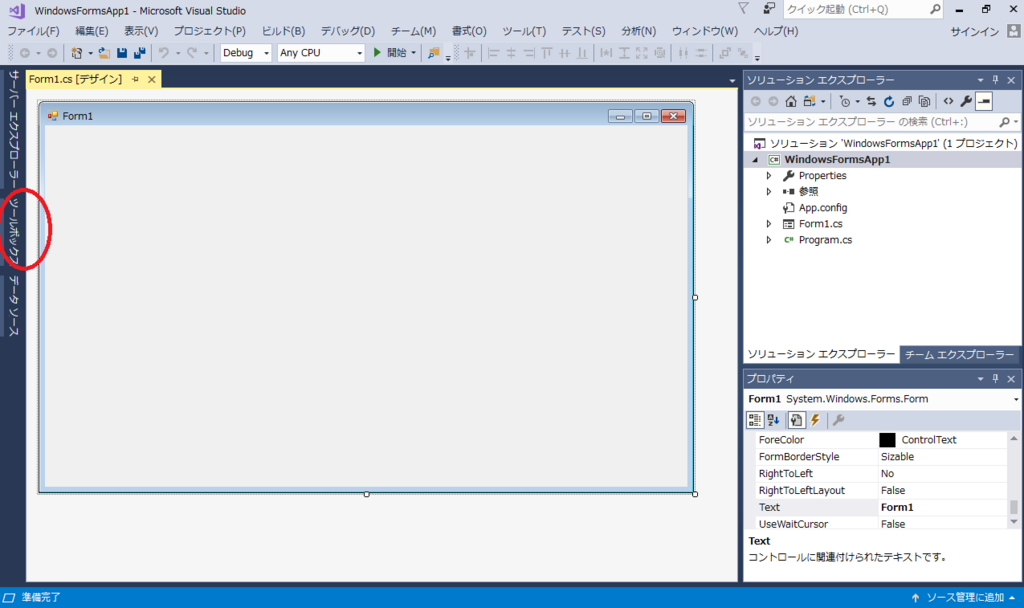Click the Events lightning bolt icon

pyautogui.click(x=815, y=420)
